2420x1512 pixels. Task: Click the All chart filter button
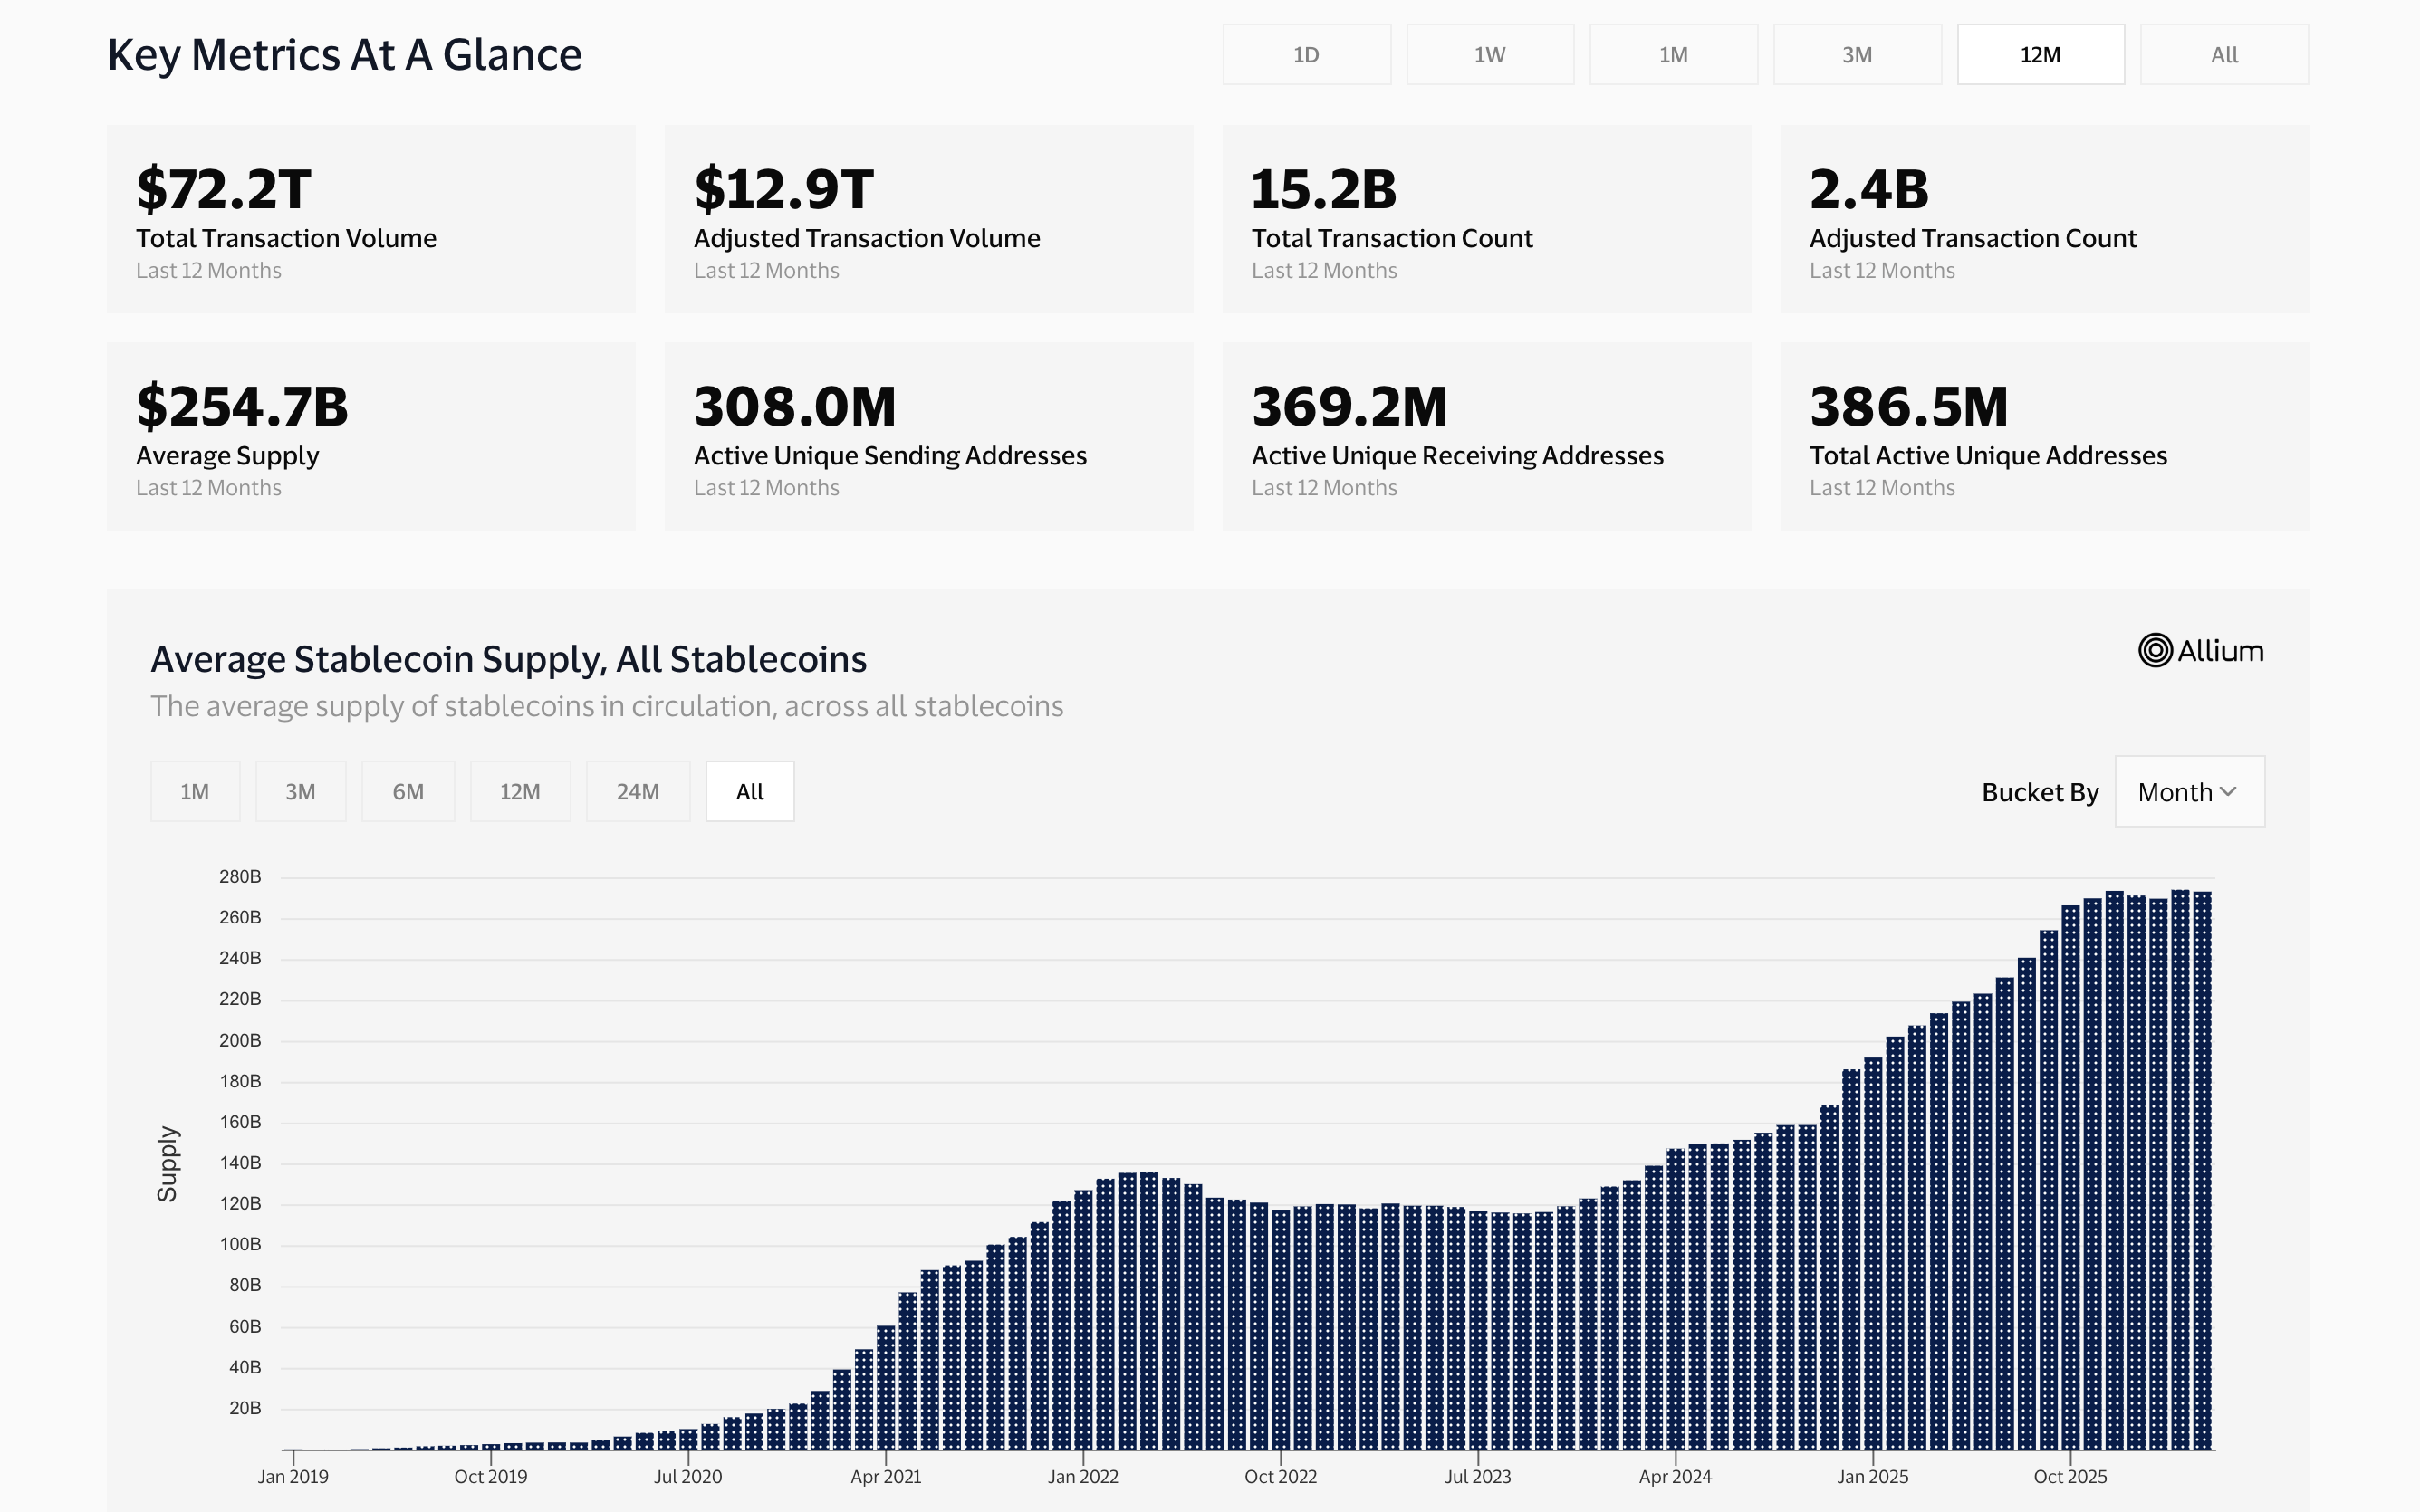(x=750, y=791)
